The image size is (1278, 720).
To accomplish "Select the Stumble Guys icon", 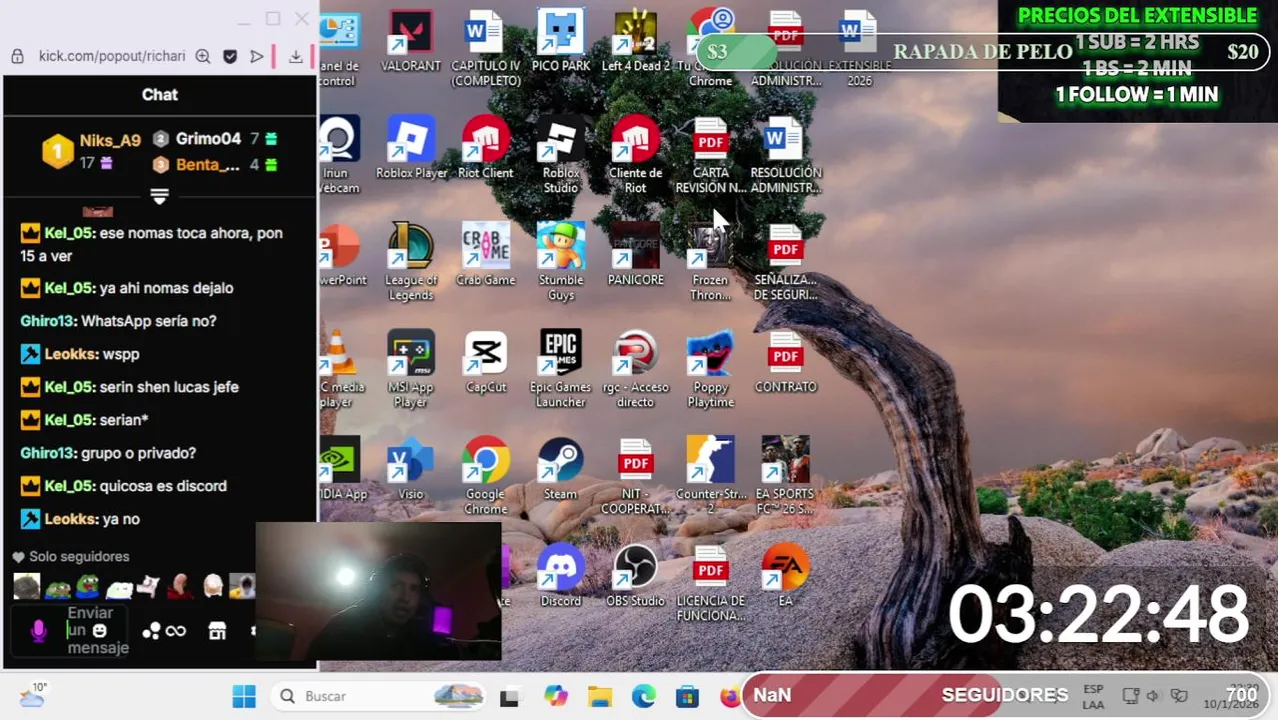I will pyautogui.click(x=560, y=263).
